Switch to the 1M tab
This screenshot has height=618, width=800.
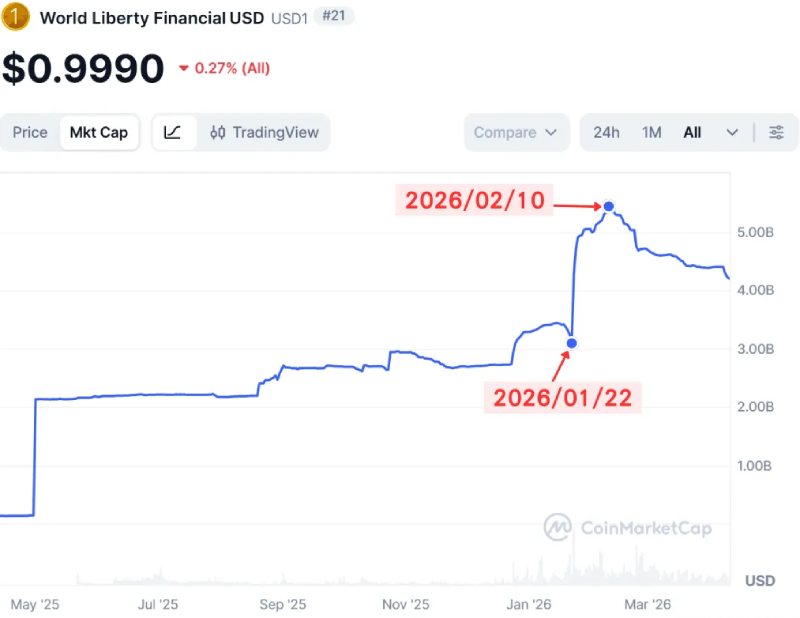[651, 132]
